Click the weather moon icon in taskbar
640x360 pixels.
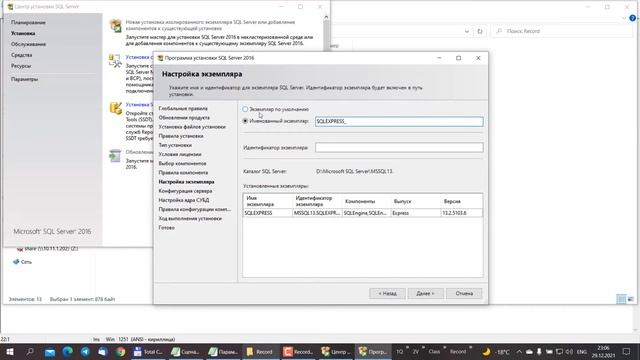coord(486,351)
